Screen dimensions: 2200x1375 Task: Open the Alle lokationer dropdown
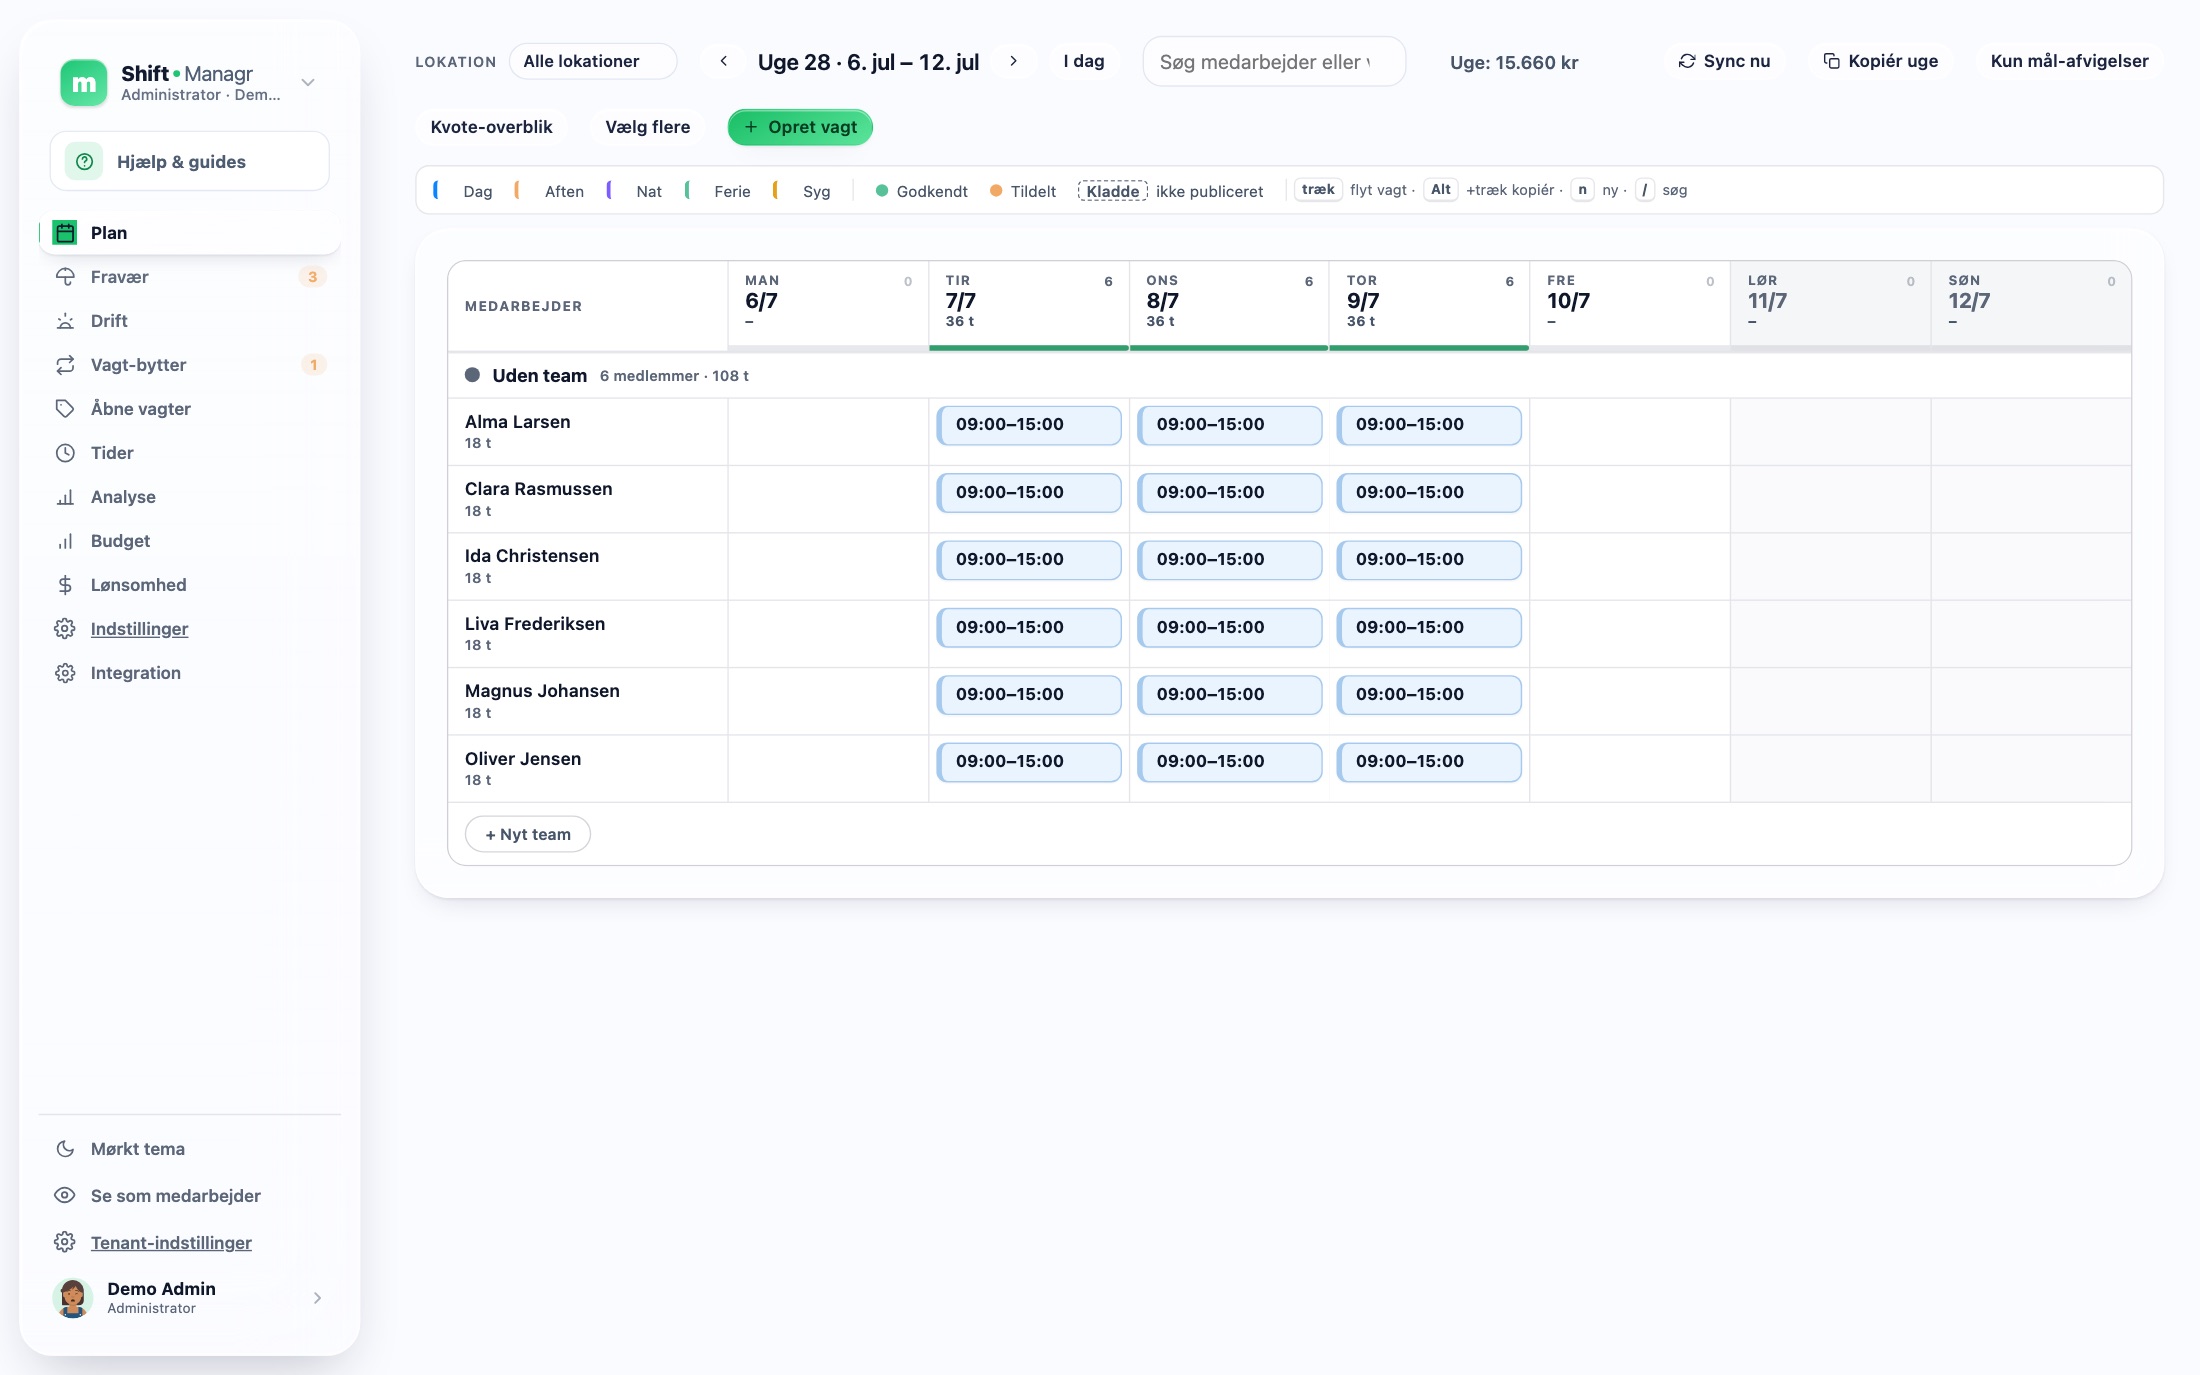[x=593, y=61]
